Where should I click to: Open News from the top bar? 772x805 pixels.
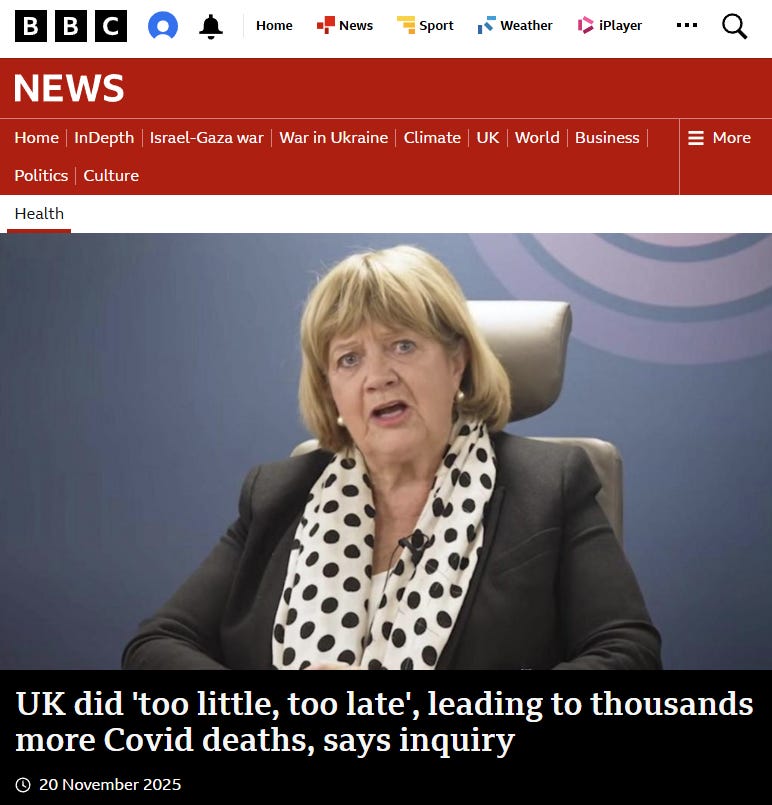pyautogui.click(x=345, y=25)
